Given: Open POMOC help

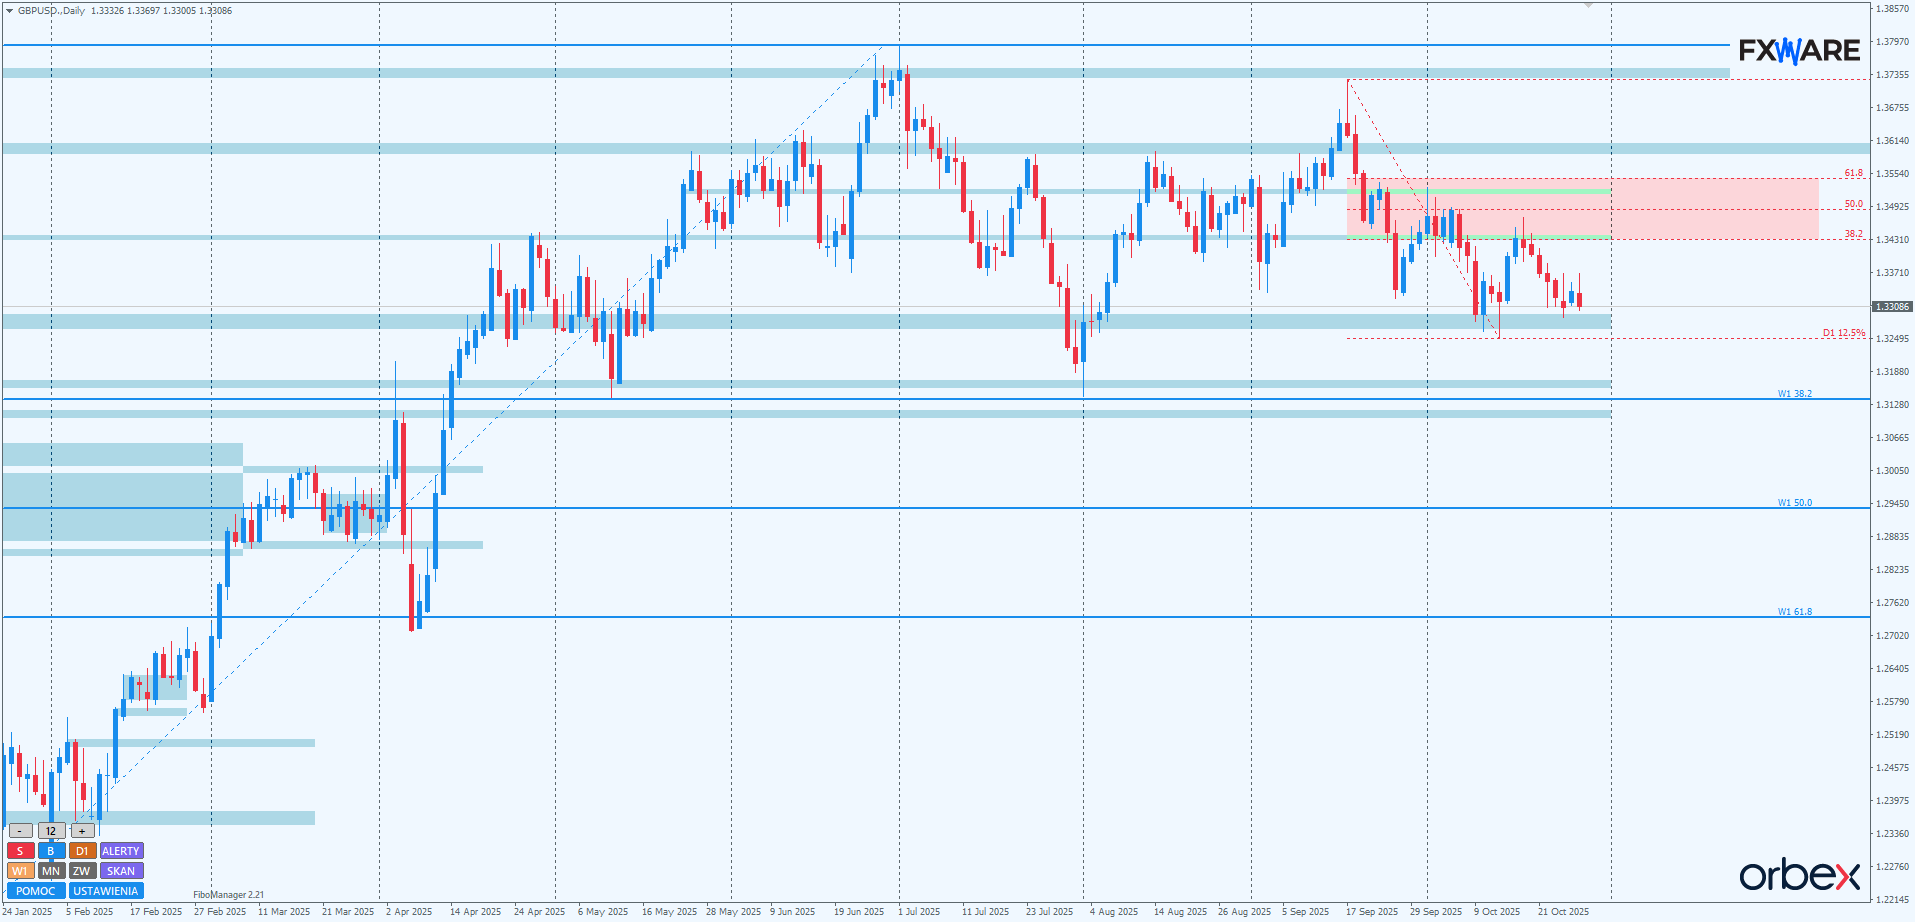Looking at the screenshot, I should (x=36, y=891).
